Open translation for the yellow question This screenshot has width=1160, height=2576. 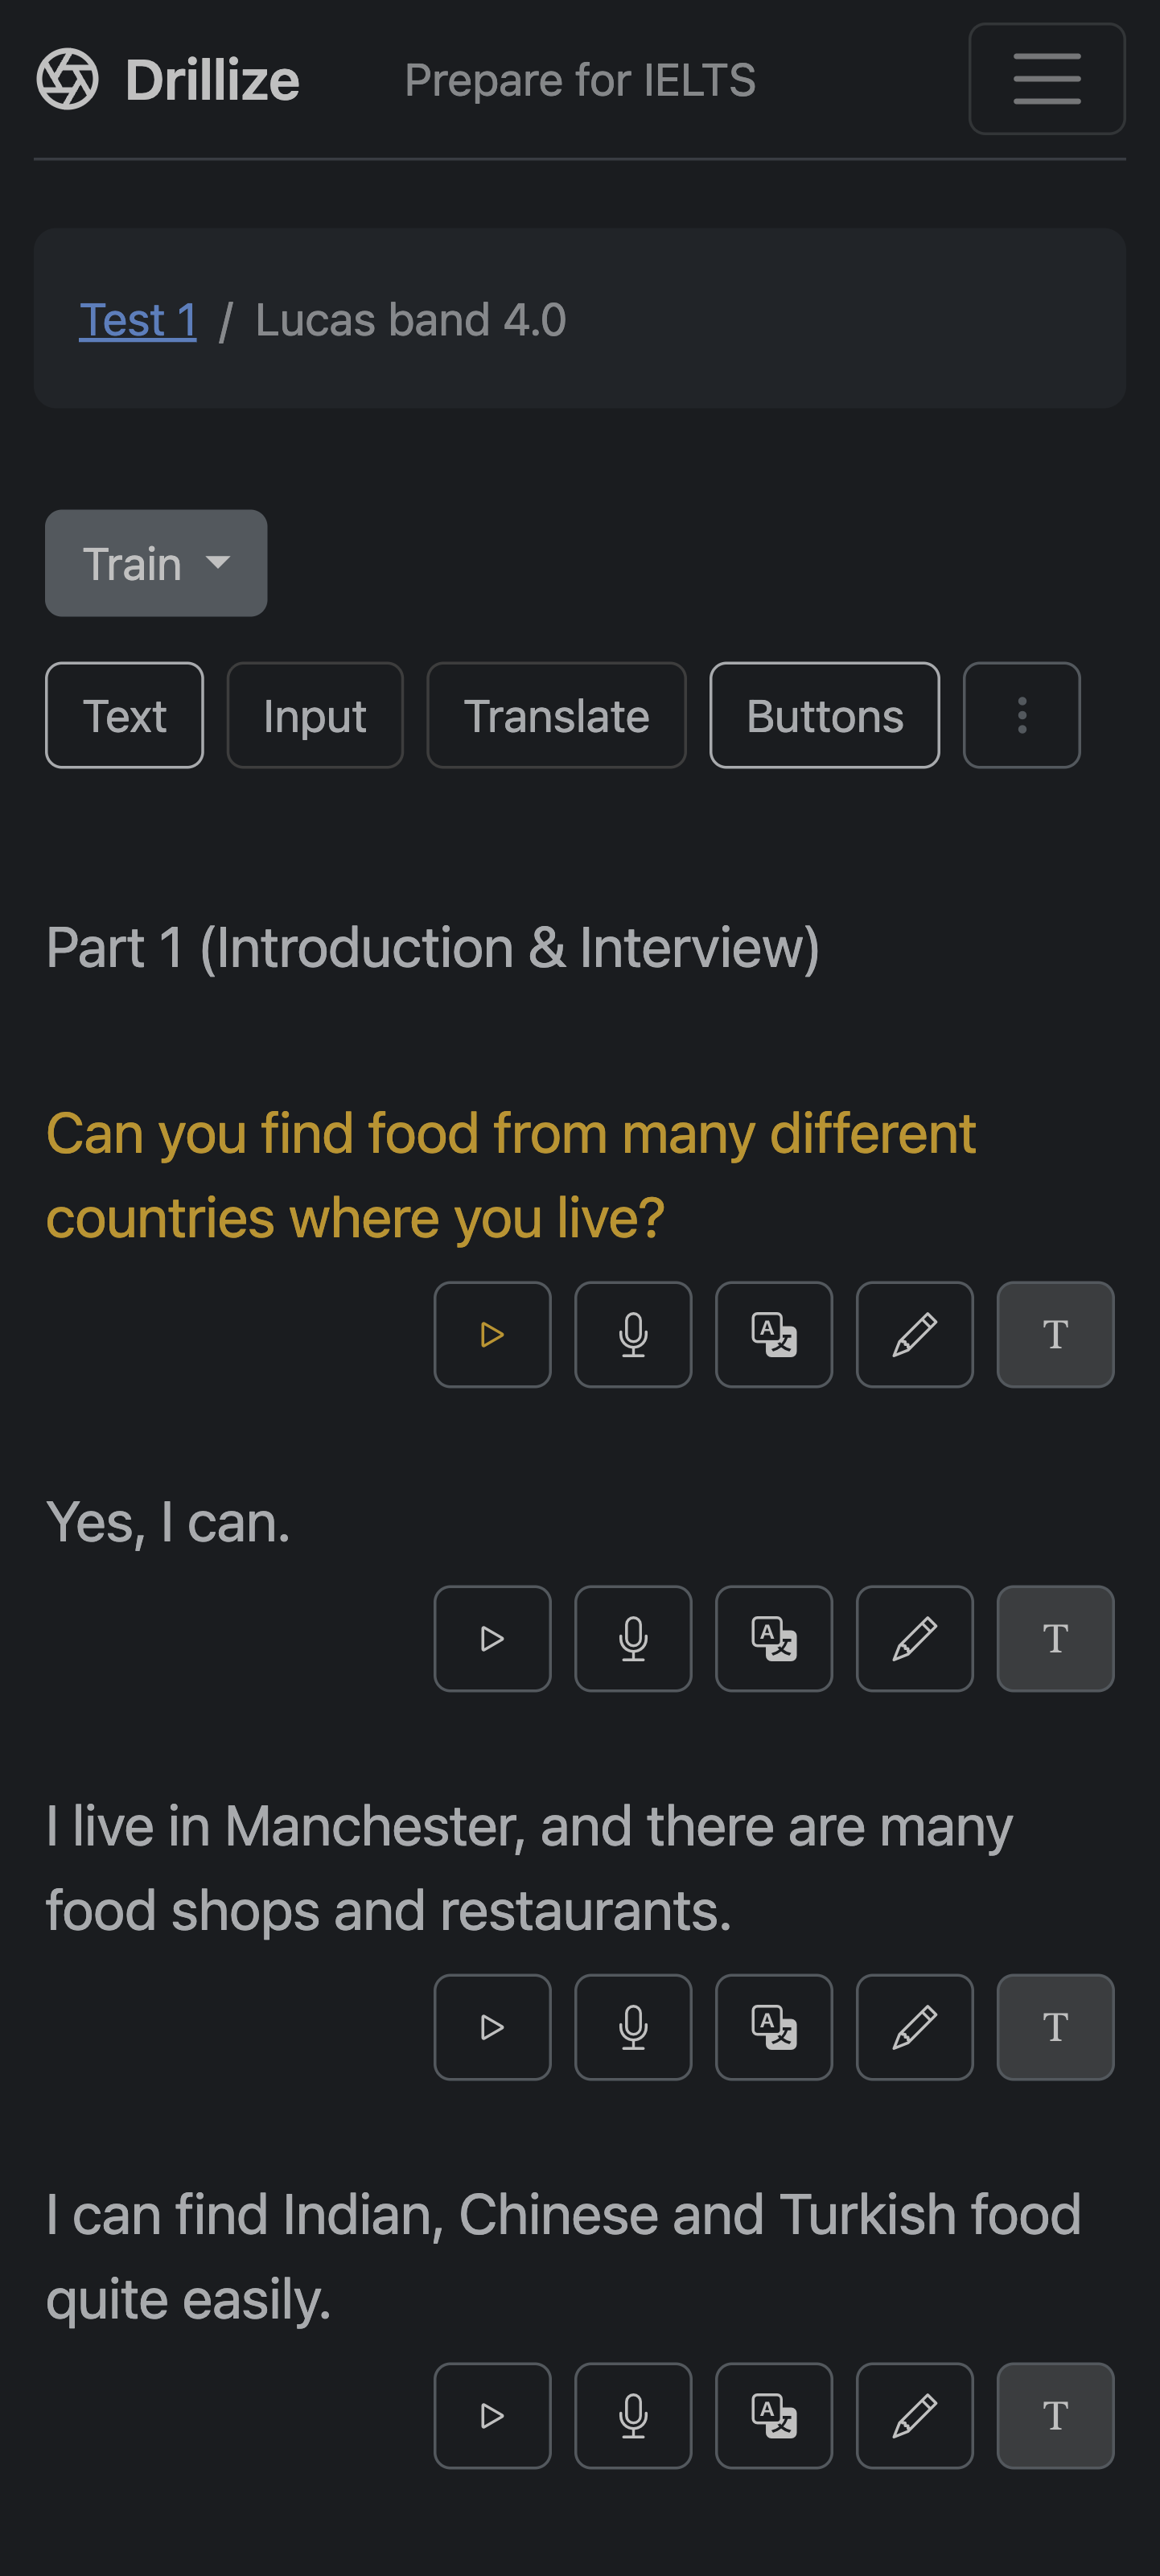click(774, 1334)
